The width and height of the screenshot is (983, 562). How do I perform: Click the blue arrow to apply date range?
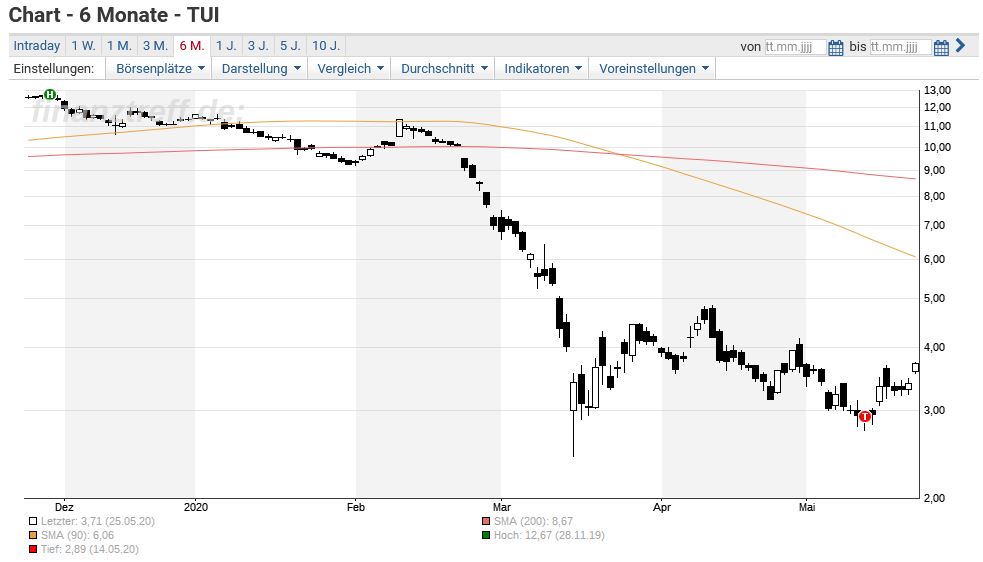click(960, 46)
